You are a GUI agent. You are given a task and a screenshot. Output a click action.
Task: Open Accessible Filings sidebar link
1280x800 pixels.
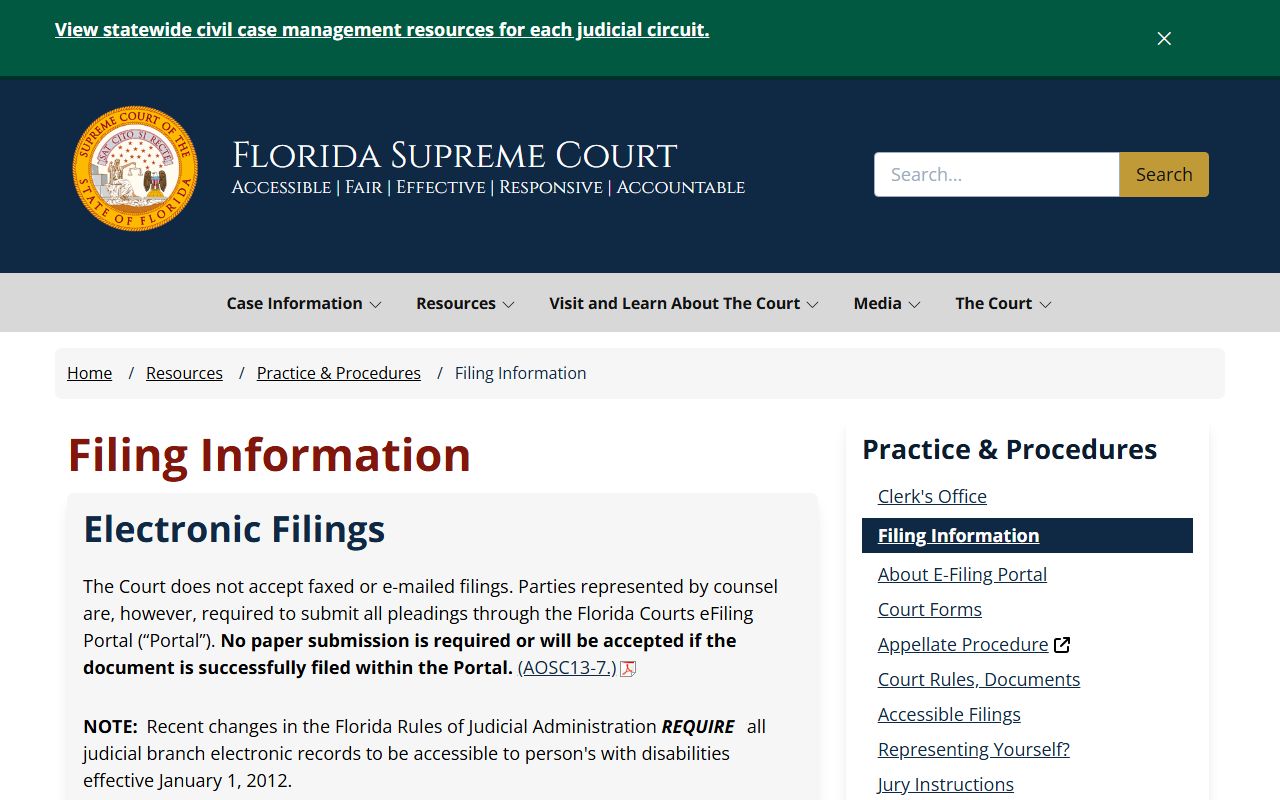click(x=949, y=714)
